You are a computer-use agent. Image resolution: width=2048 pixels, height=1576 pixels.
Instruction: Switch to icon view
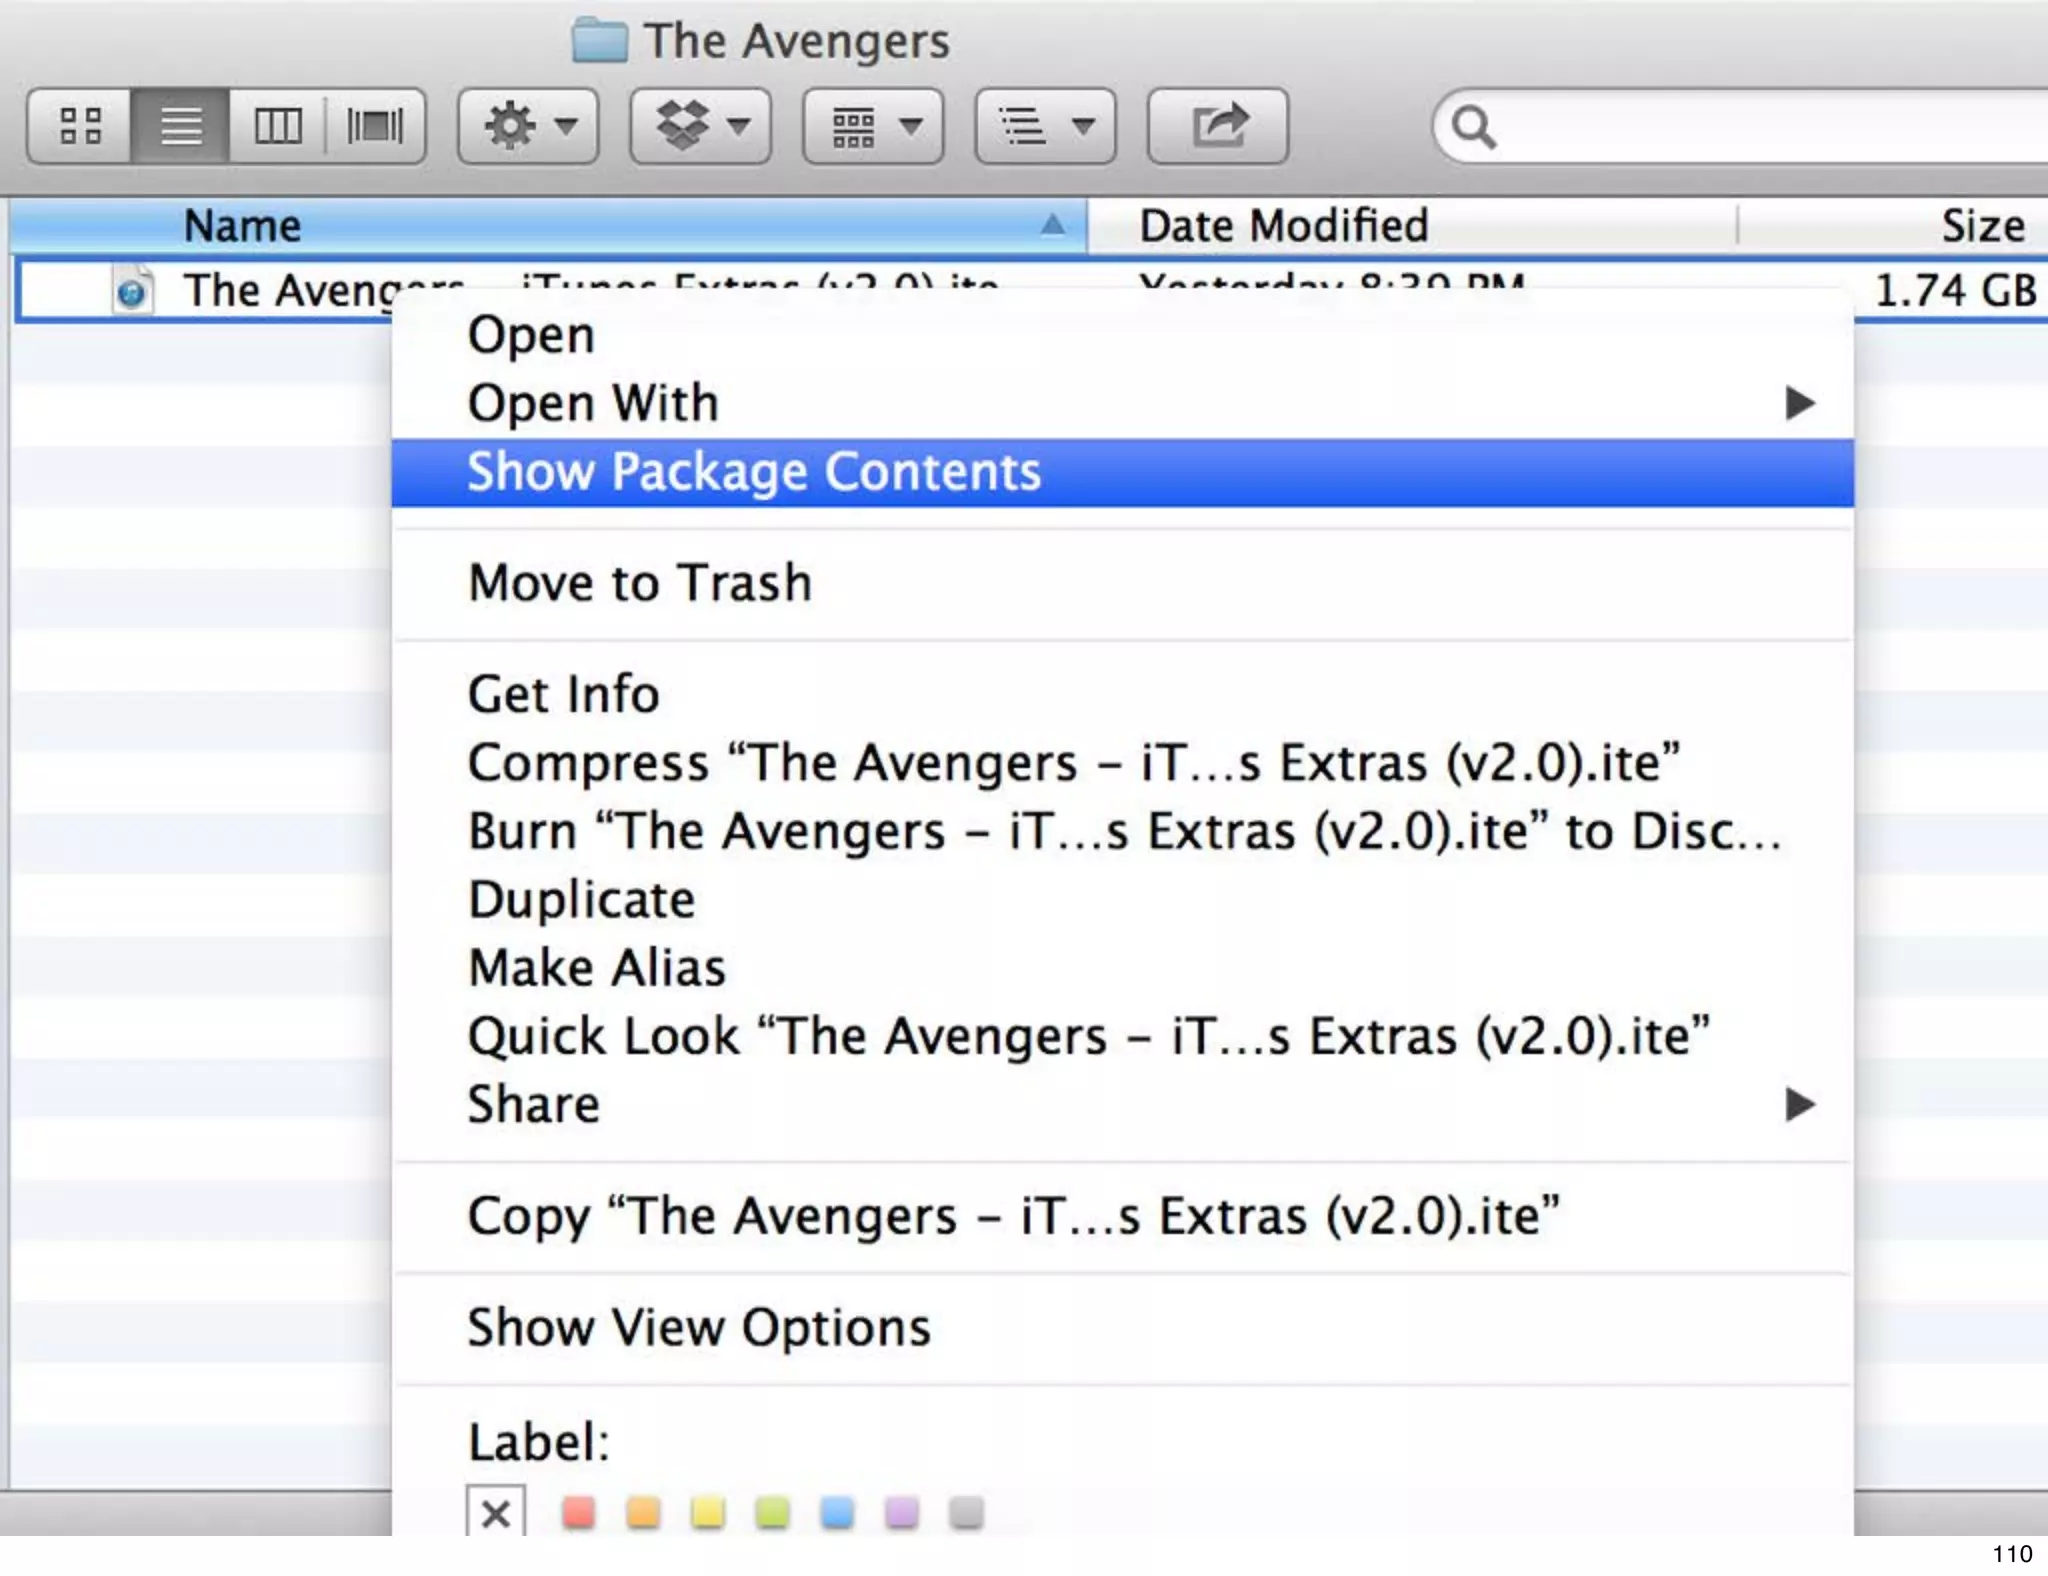pos(80,126)
